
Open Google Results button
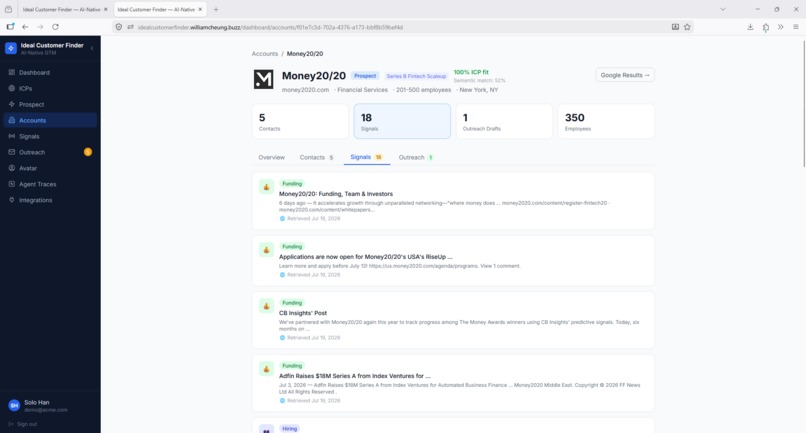point(625,75)
